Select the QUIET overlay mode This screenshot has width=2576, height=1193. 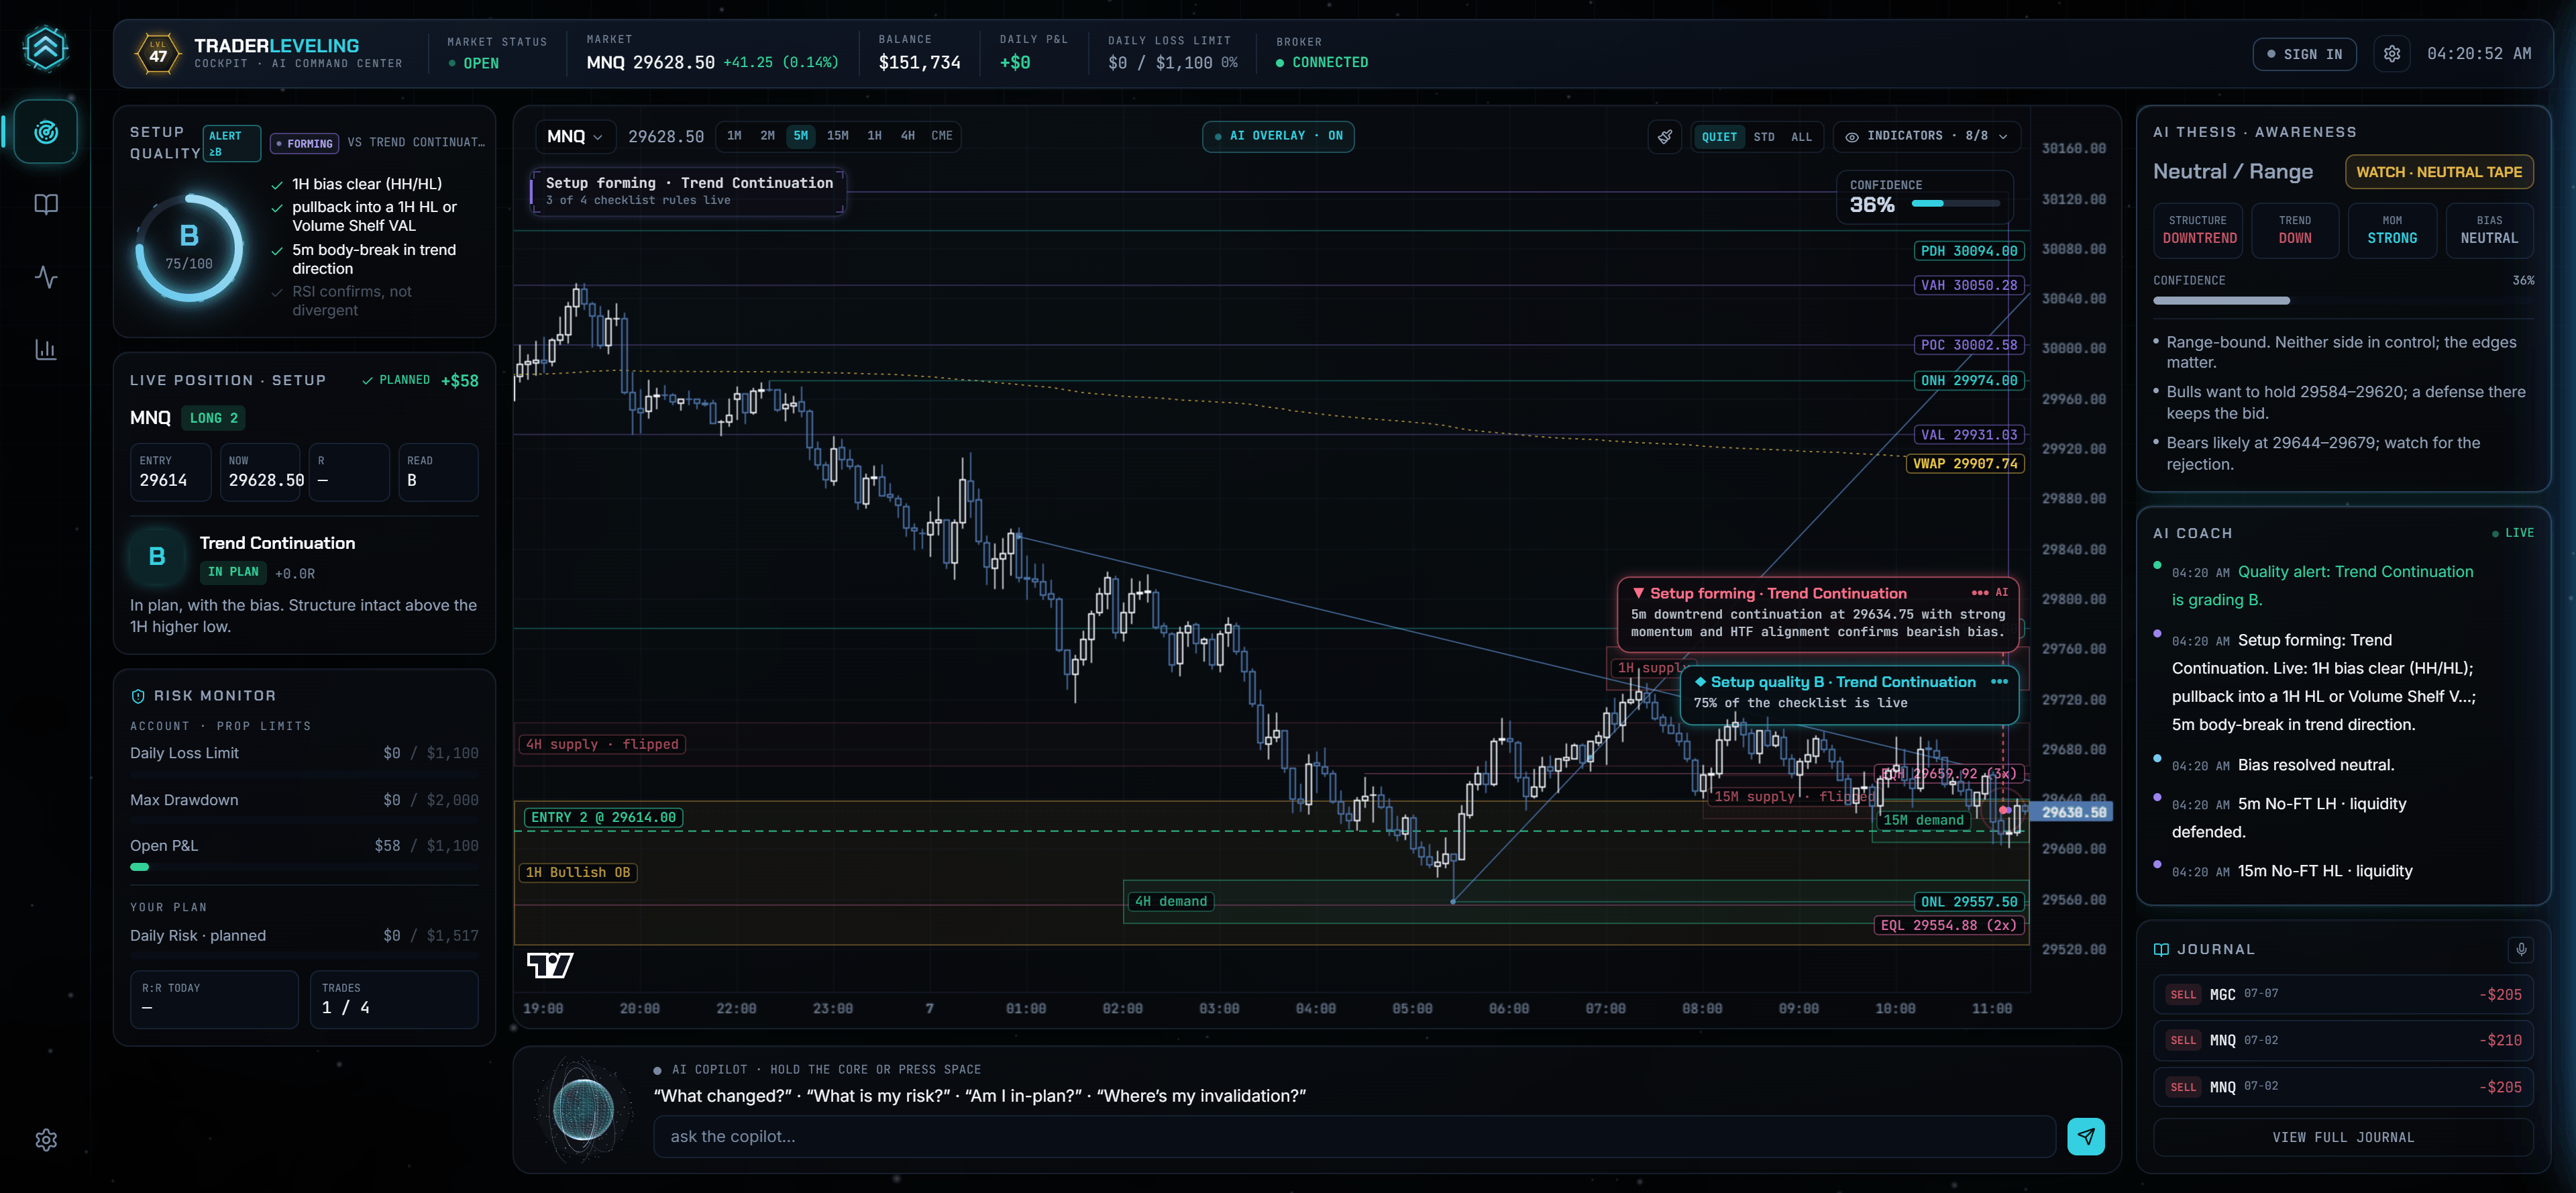pyautogui.click(x=1719, y=137)
